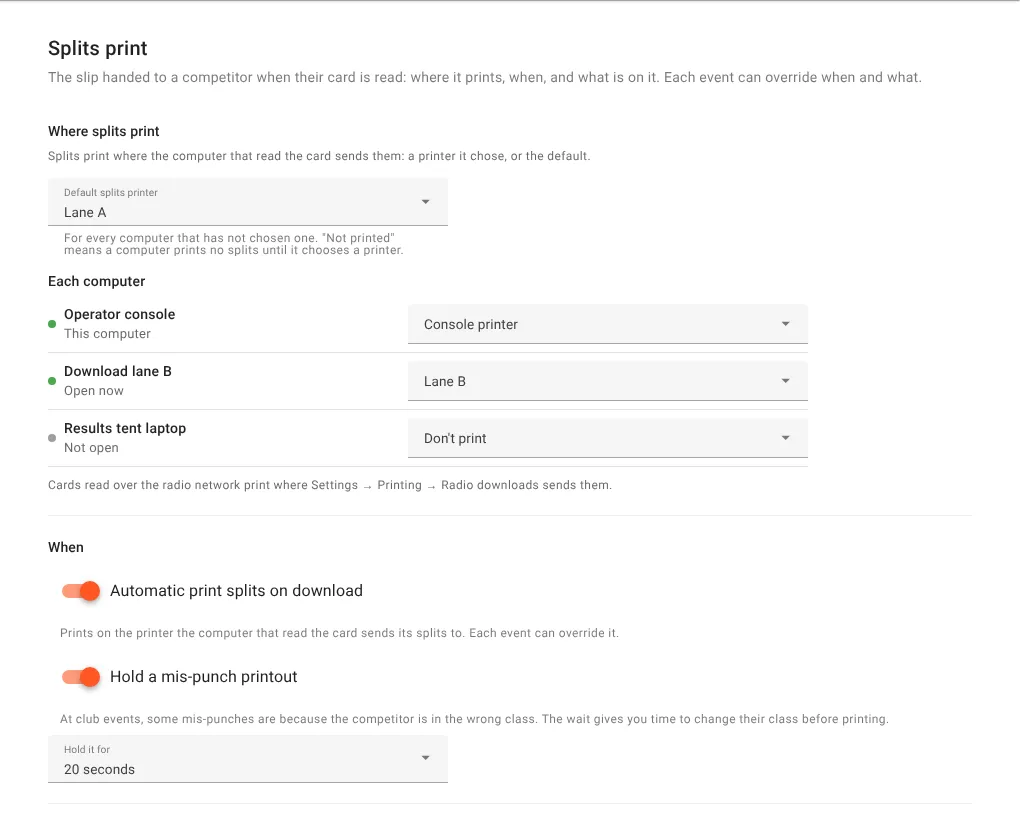The width and height of the screenshot is (1020, 820).
Task: Click the Open now status text
Action: click(94, 391)
